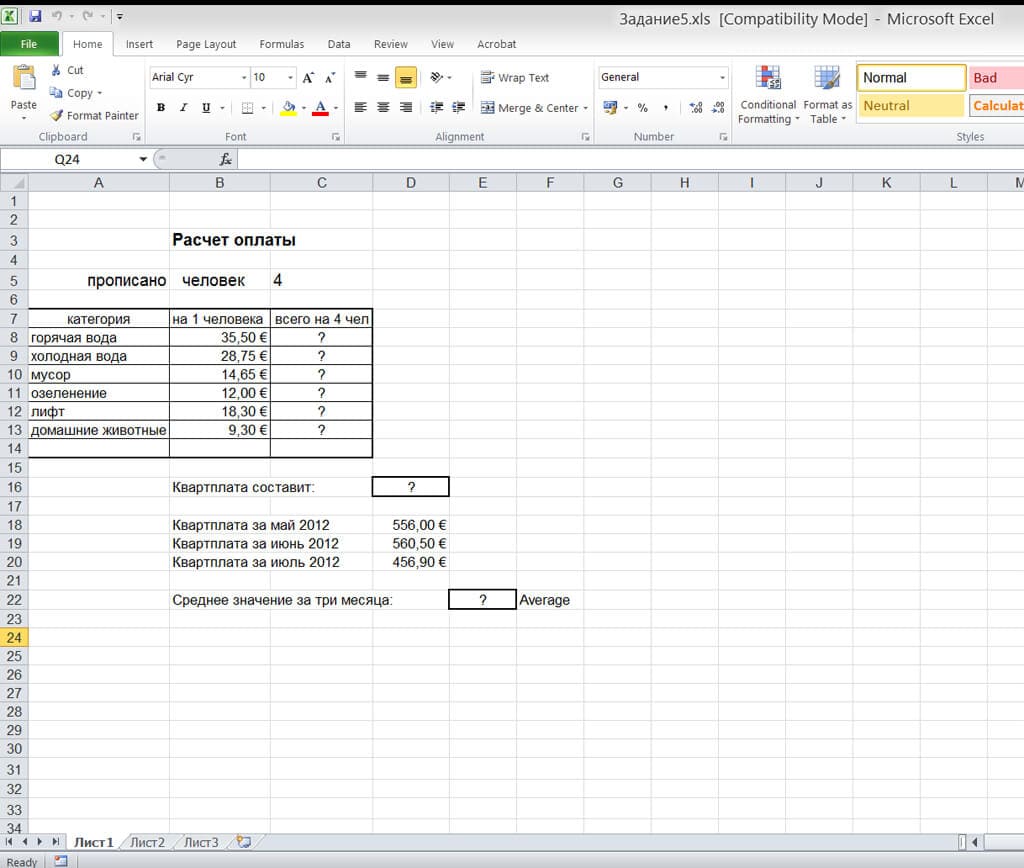This screenshot has width=1024, height=868.
Task: Center text horizontally with Center alignment icon
Action: click(x=383, y=108)
